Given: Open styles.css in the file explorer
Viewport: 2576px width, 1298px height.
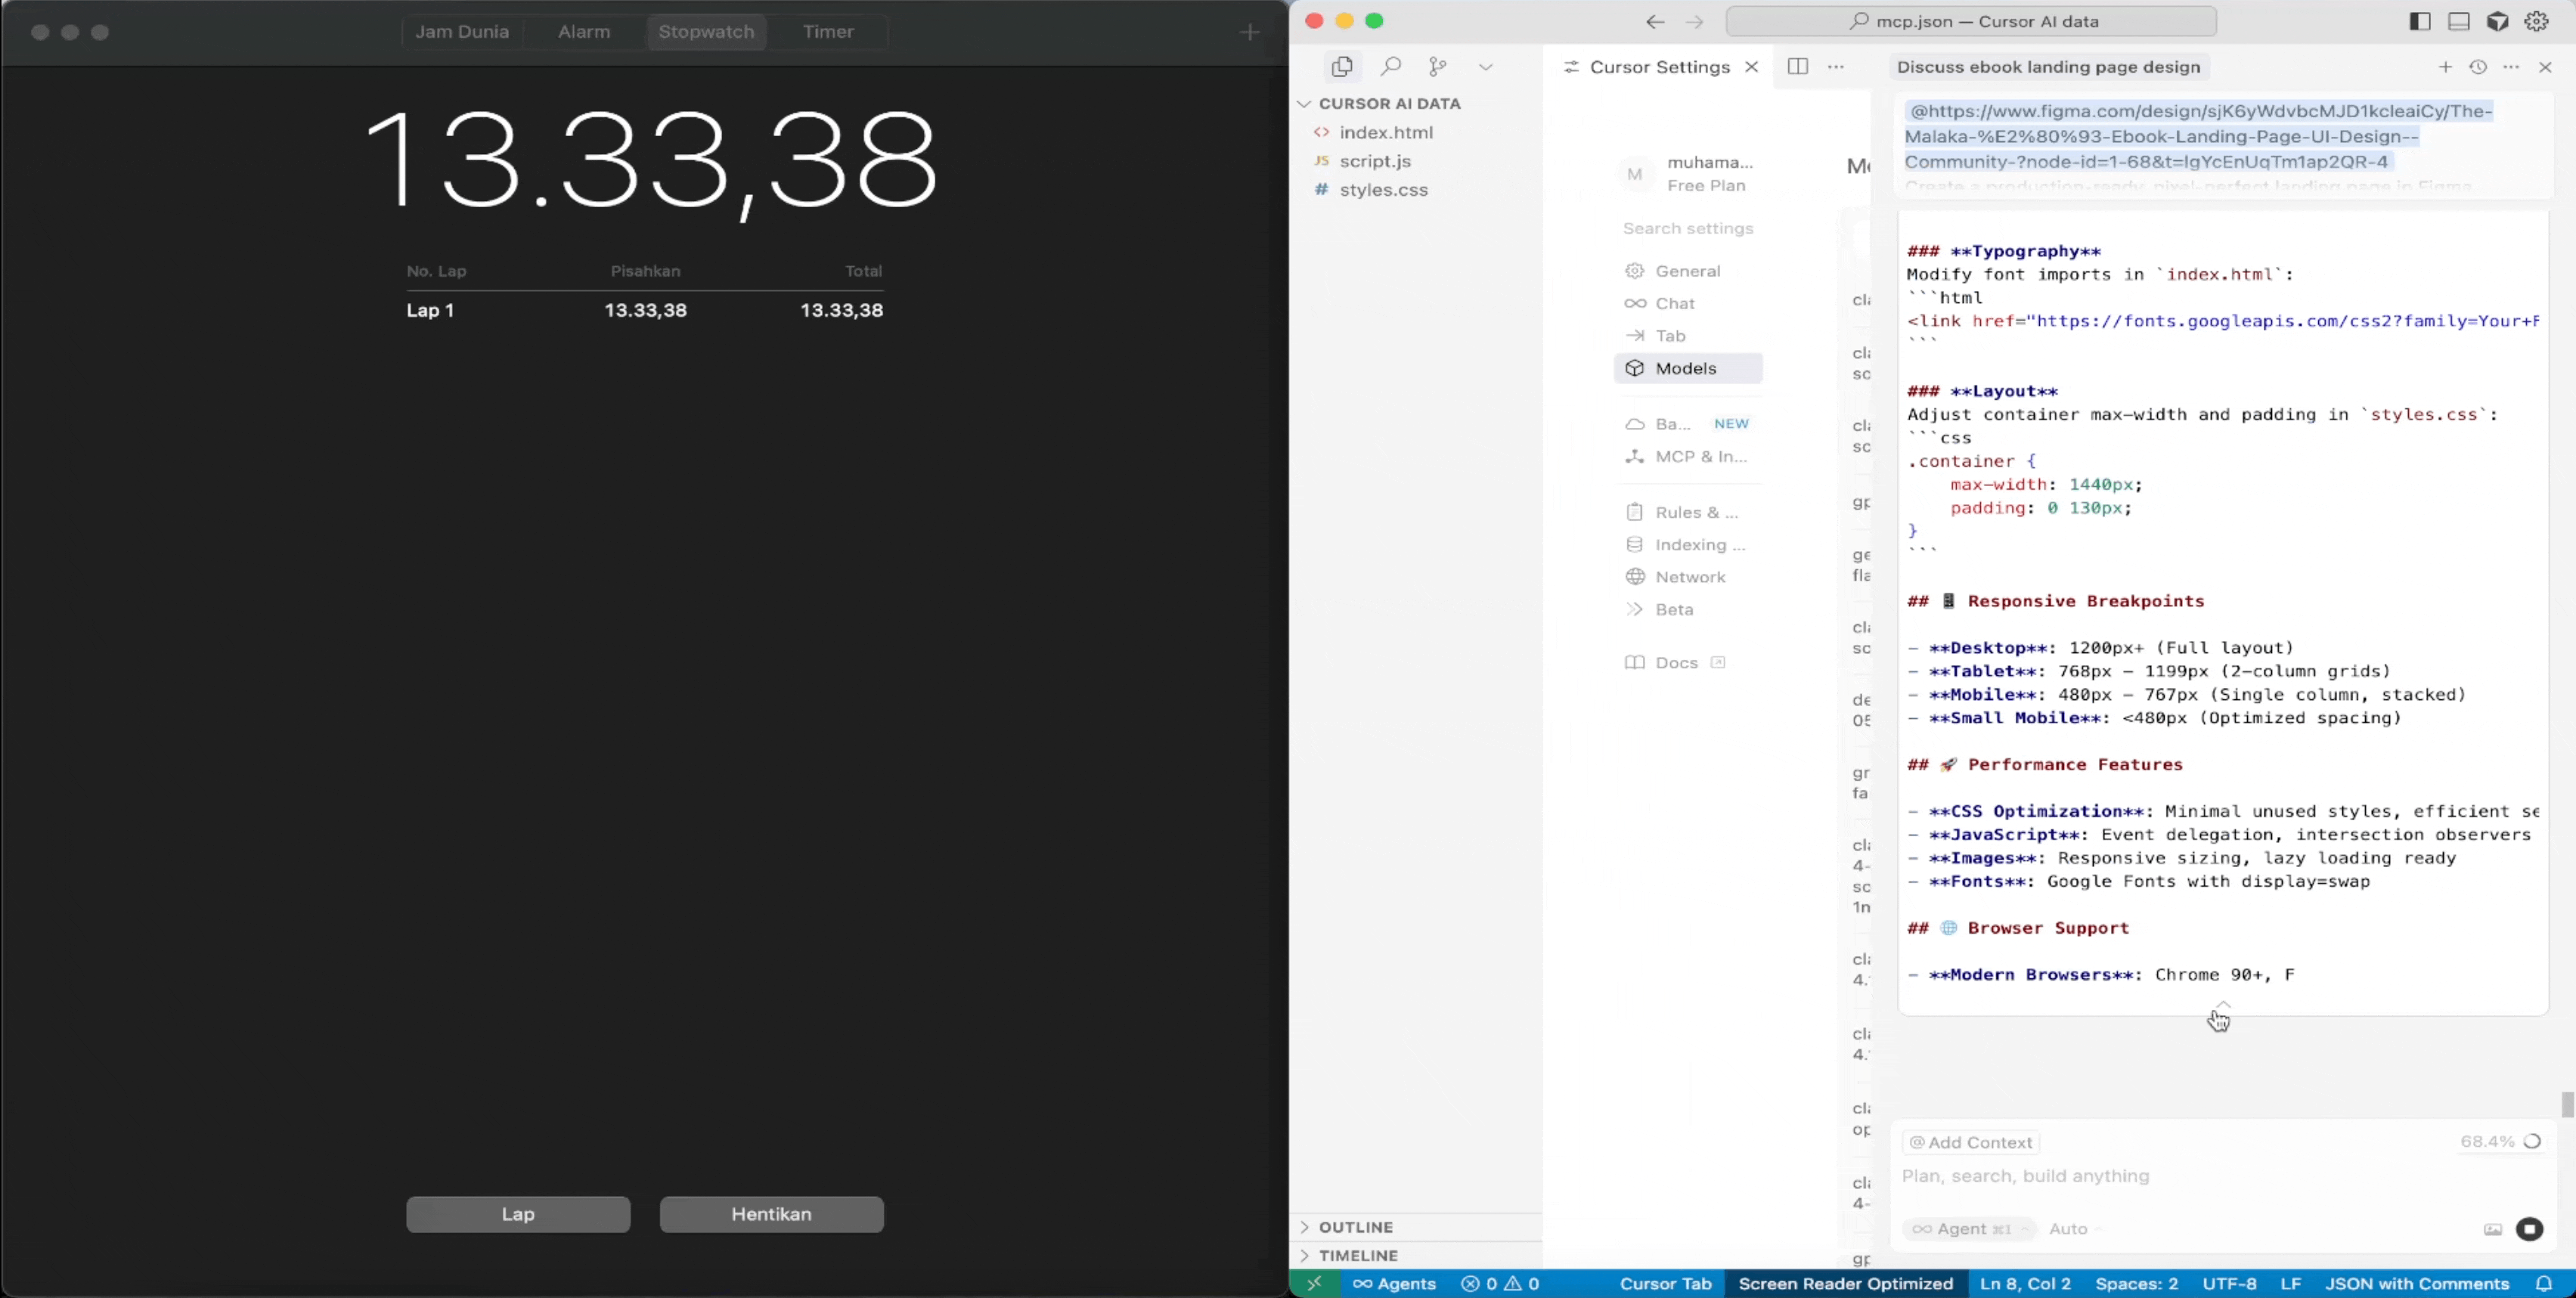Looking at the screenshot, I should 1384,190.
